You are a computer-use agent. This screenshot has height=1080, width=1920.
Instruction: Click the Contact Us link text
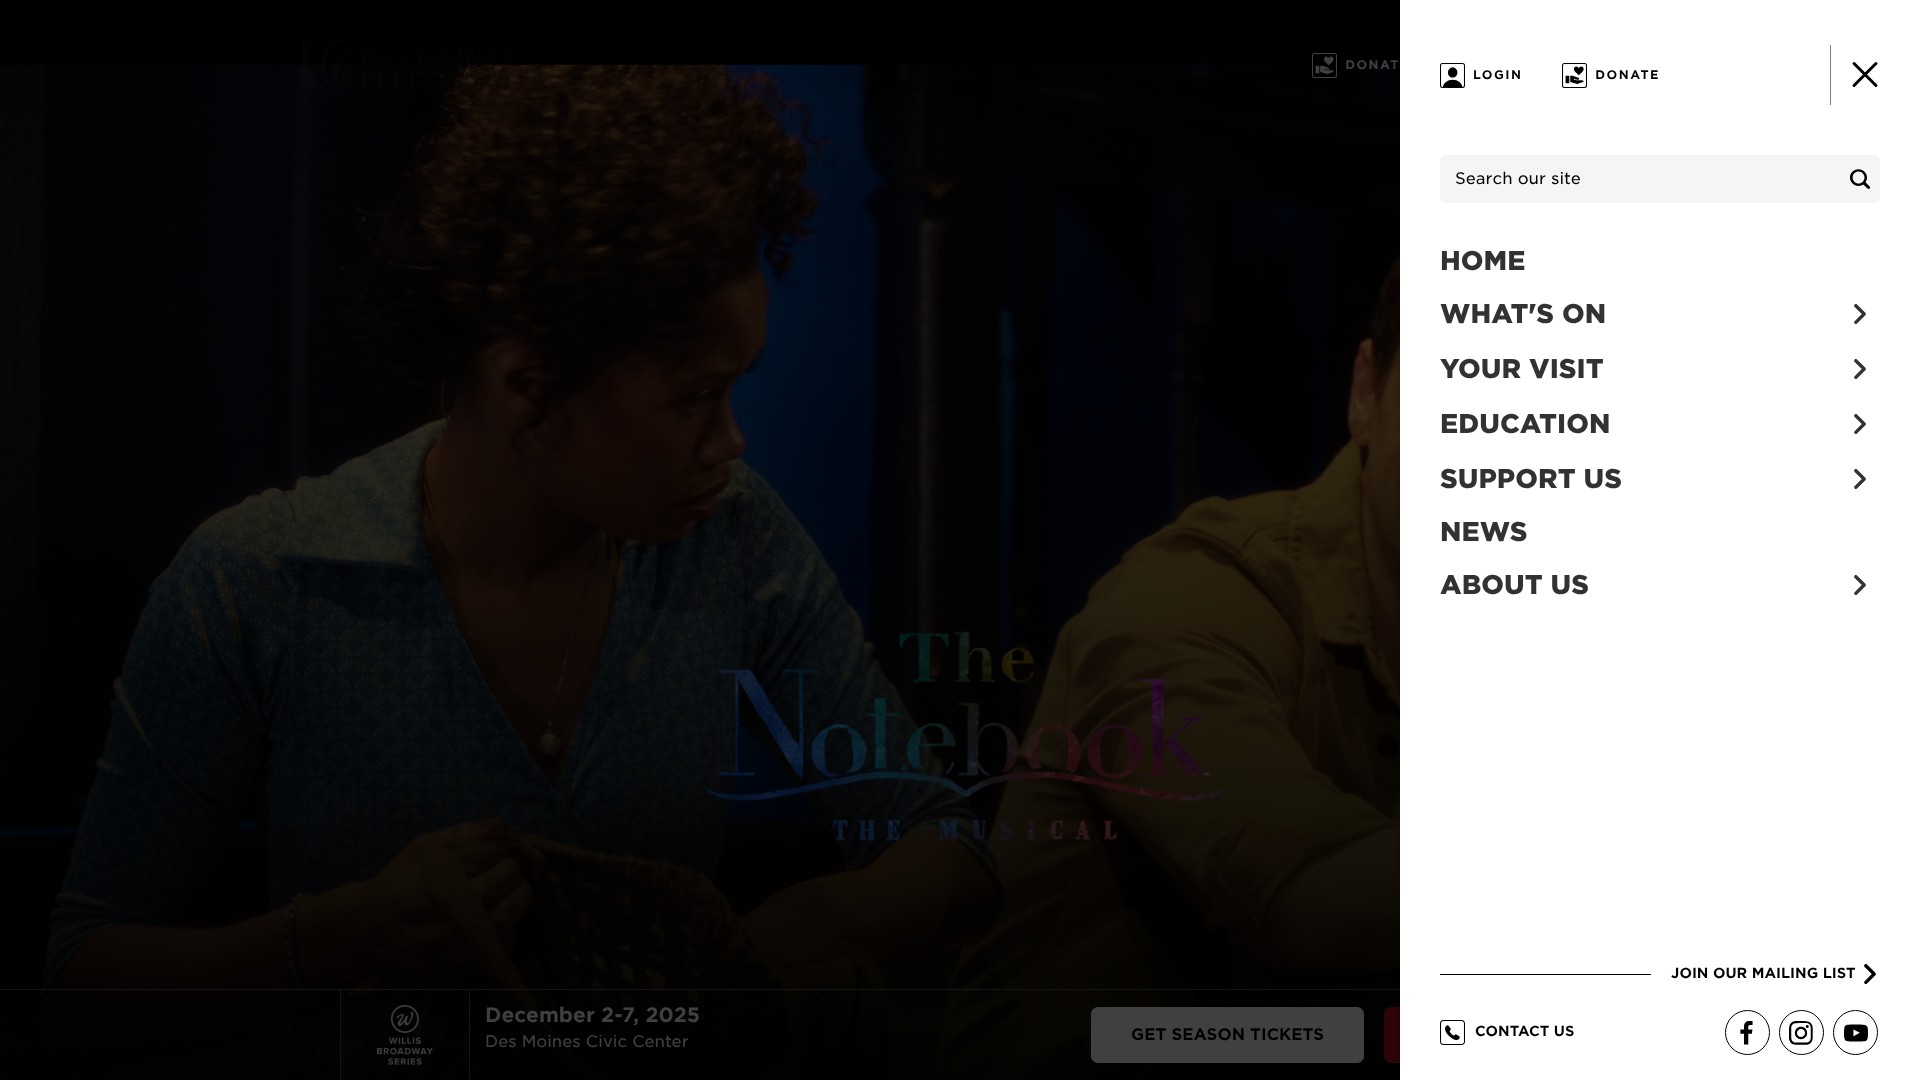click(1524, 1031)
